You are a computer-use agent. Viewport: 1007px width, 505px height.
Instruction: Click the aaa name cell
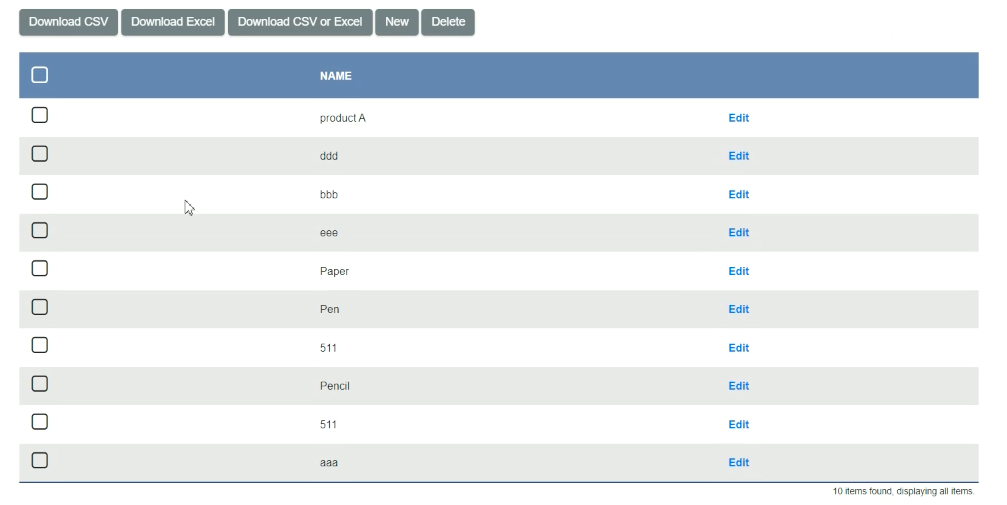coord(329,463)
